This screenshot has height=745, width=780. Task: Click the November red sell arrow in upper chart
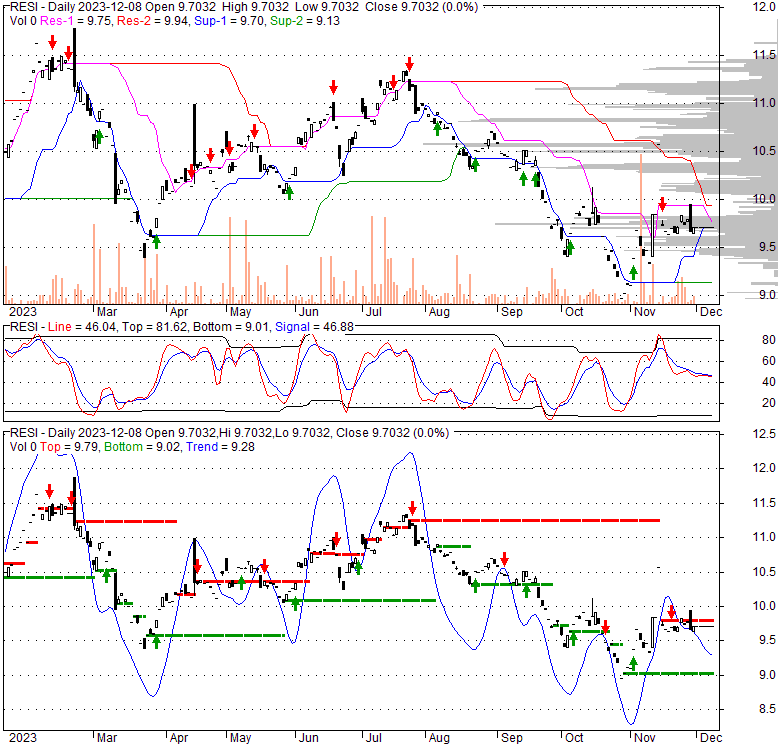click(662, 204)
